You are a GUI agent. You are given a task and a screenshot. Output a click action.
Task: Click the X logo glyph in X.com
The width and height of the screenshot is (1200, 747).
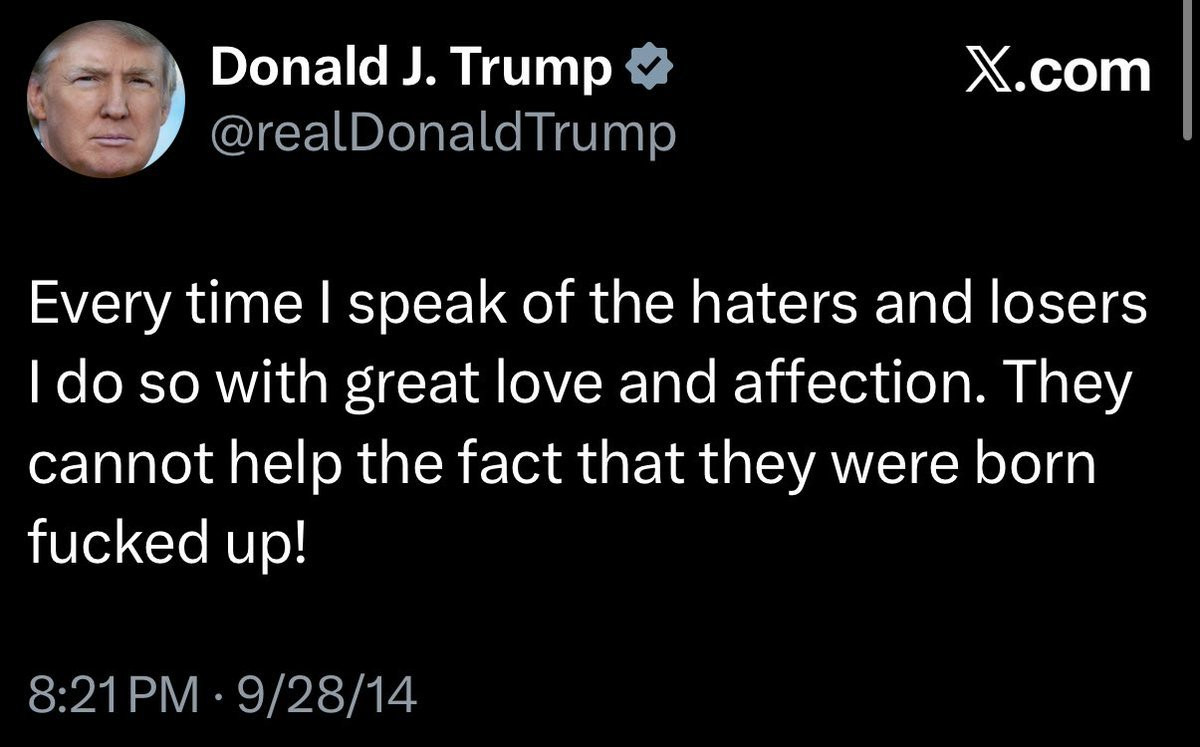tap(989, 72)
